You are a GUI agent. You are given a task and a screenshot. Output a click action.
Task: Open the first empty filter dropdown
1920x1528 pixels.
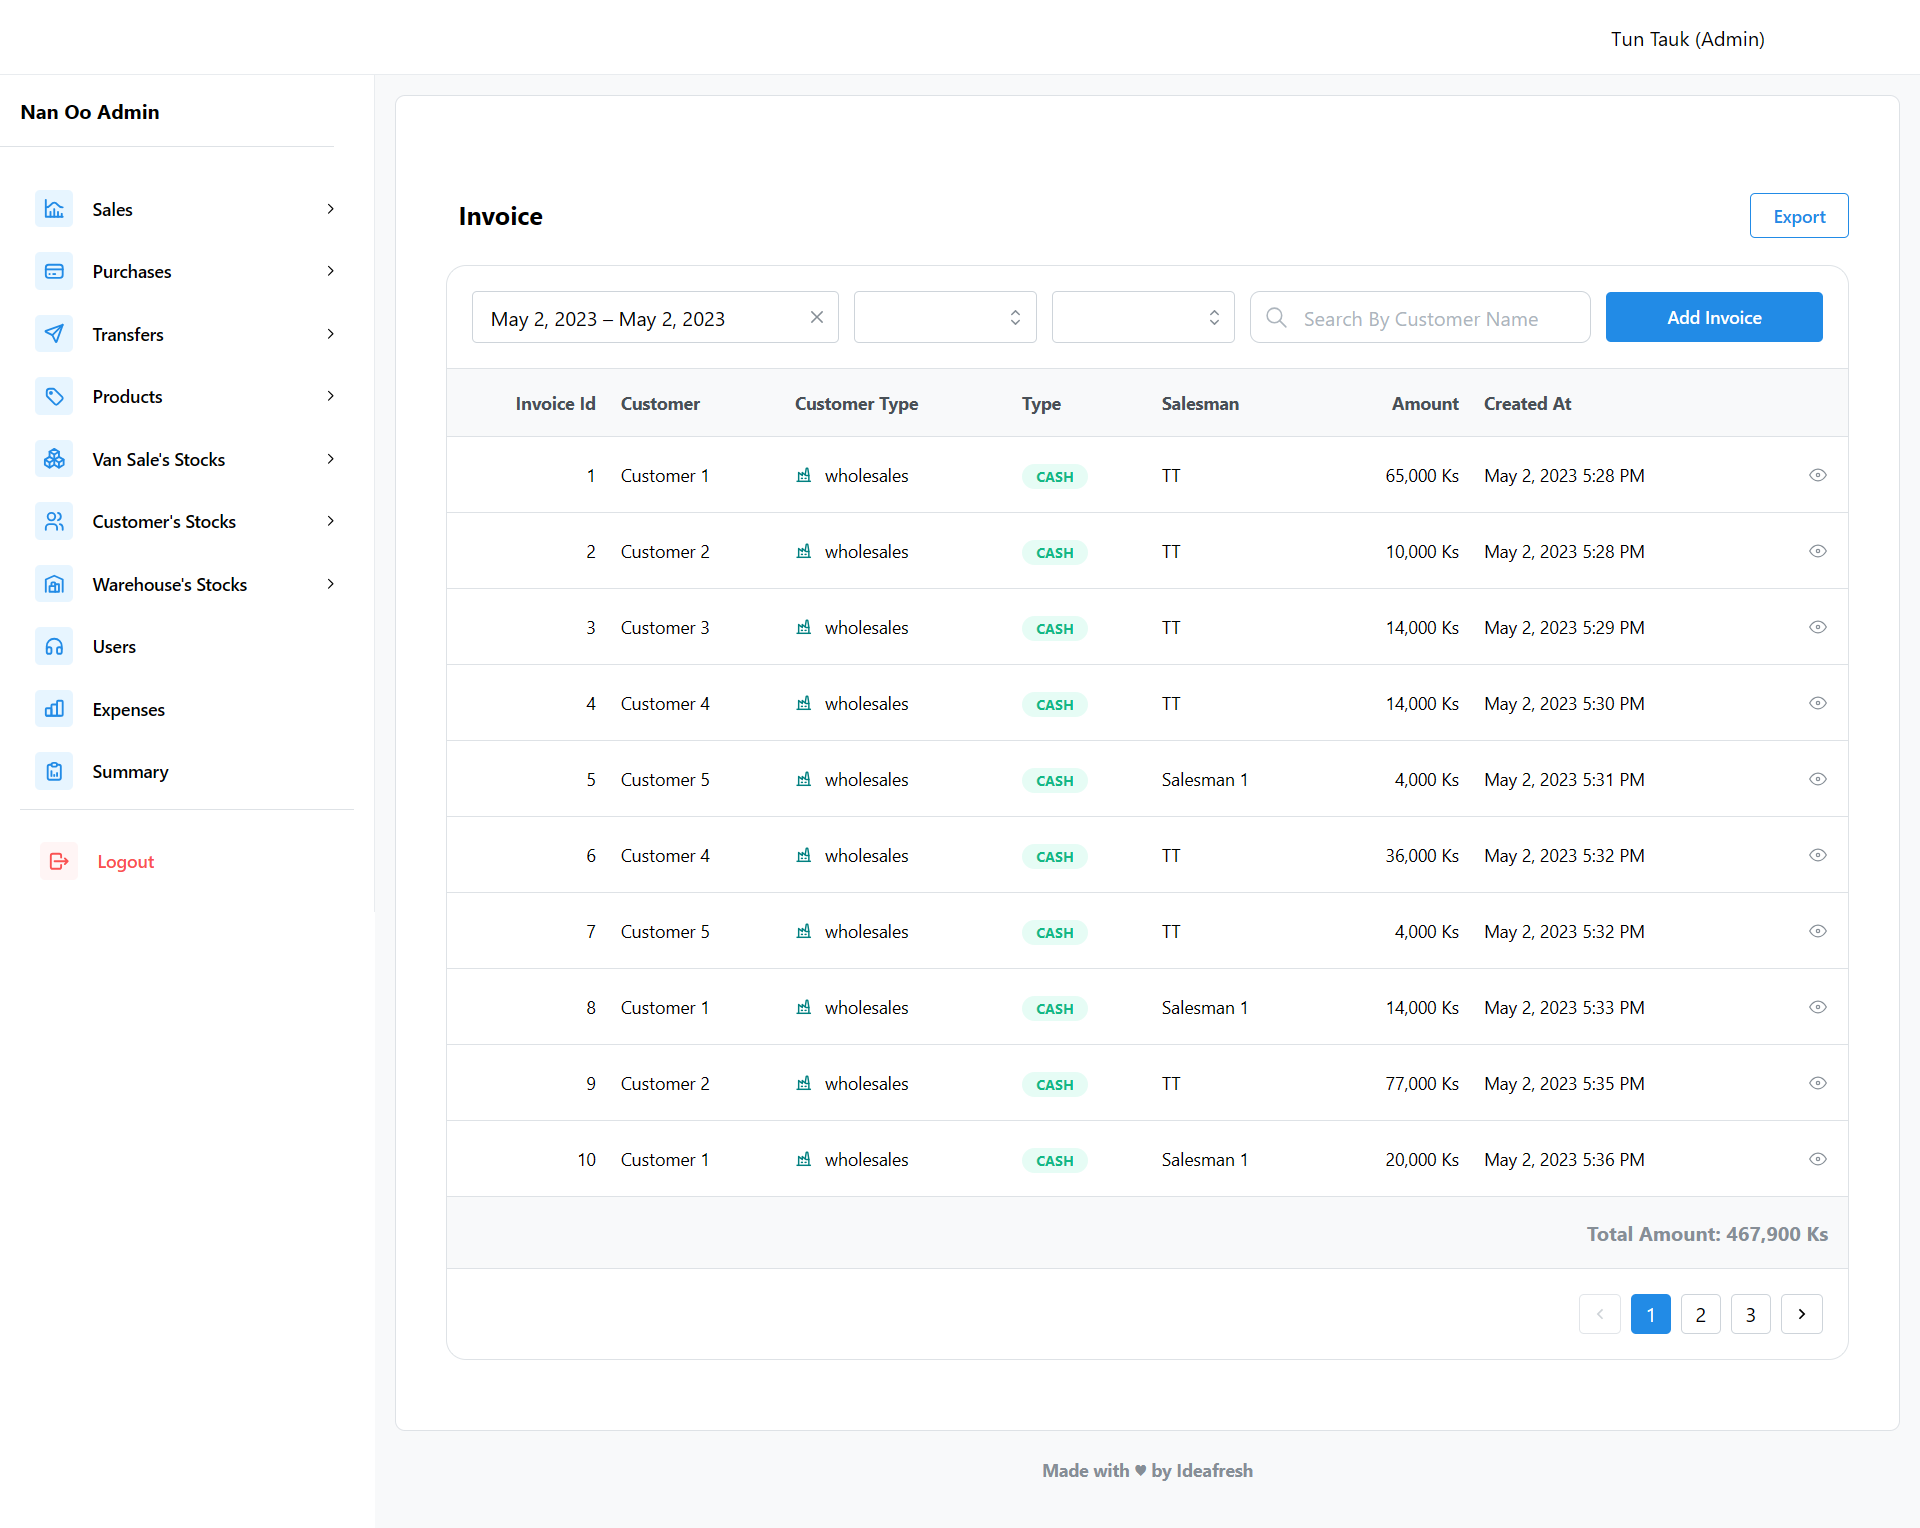(944, 317)
